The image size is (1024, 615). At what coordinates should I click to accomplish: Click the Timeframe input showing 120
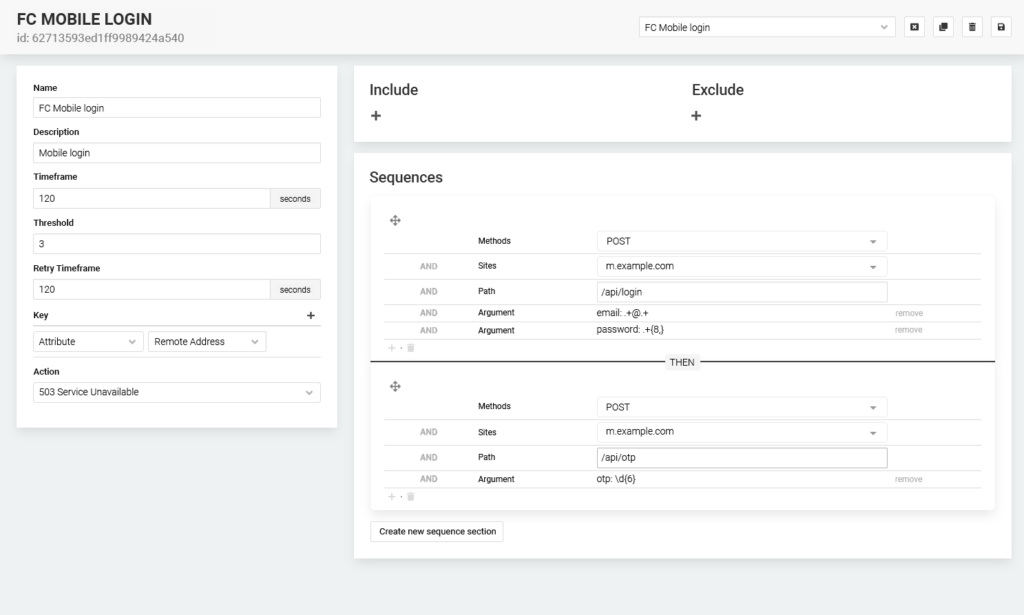(152, 198)
